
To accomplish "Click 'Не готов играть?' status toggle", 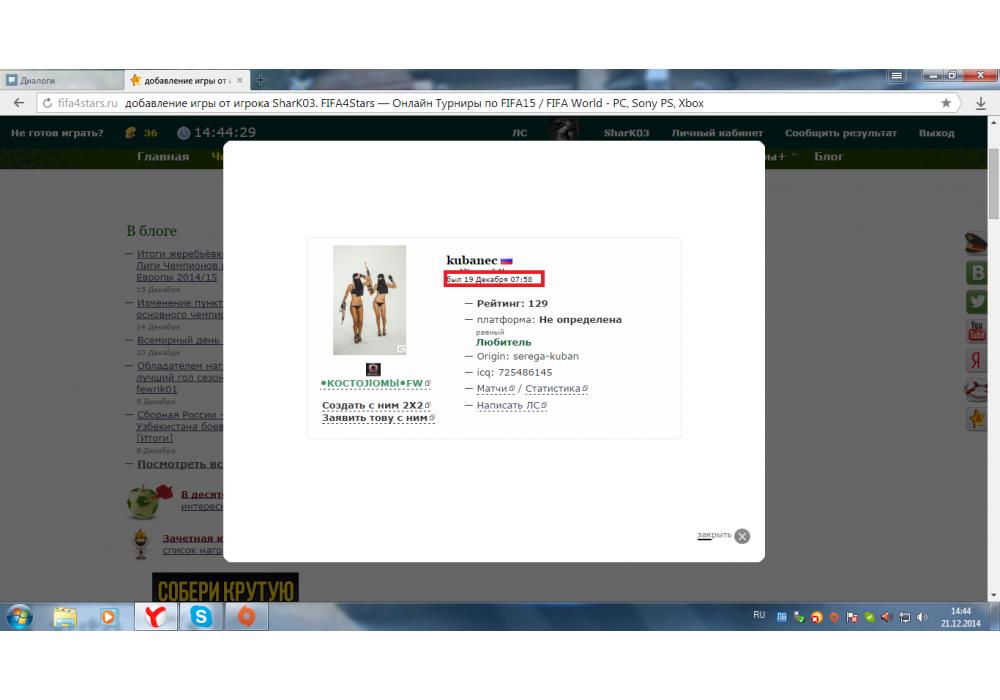I will pos(57,133).
